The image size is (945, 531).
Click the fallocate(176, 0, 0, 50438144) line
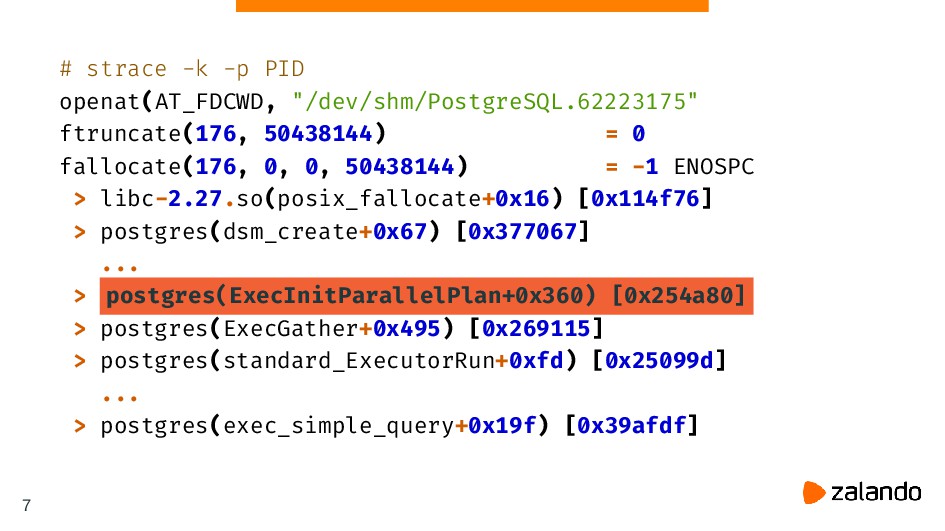[263, 166]
